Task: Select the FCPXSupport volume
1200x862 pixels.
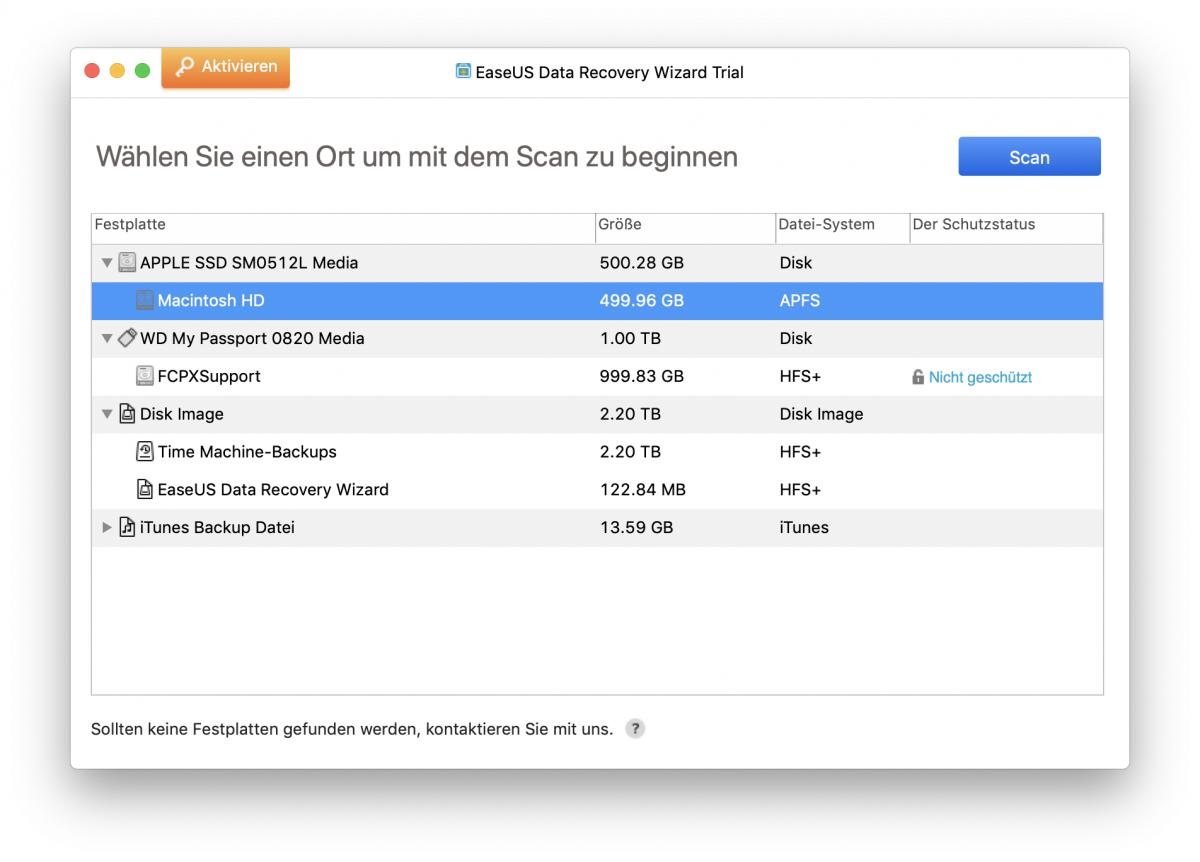Action: point(597,377)
